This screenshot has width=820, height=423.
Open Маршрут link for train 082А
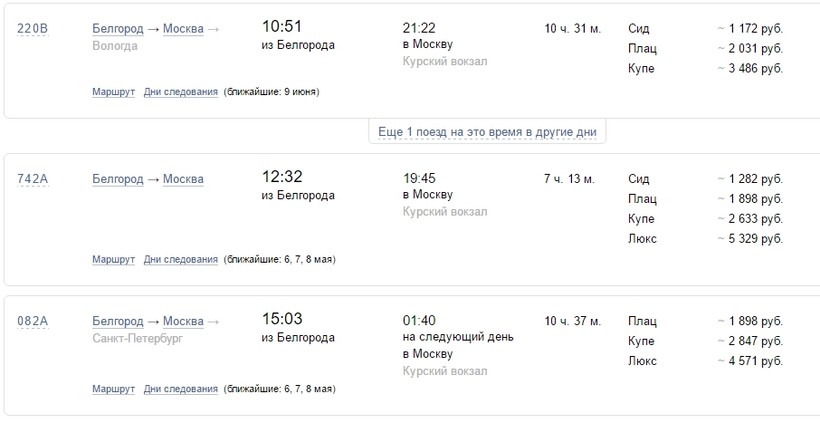pos(113,389)
